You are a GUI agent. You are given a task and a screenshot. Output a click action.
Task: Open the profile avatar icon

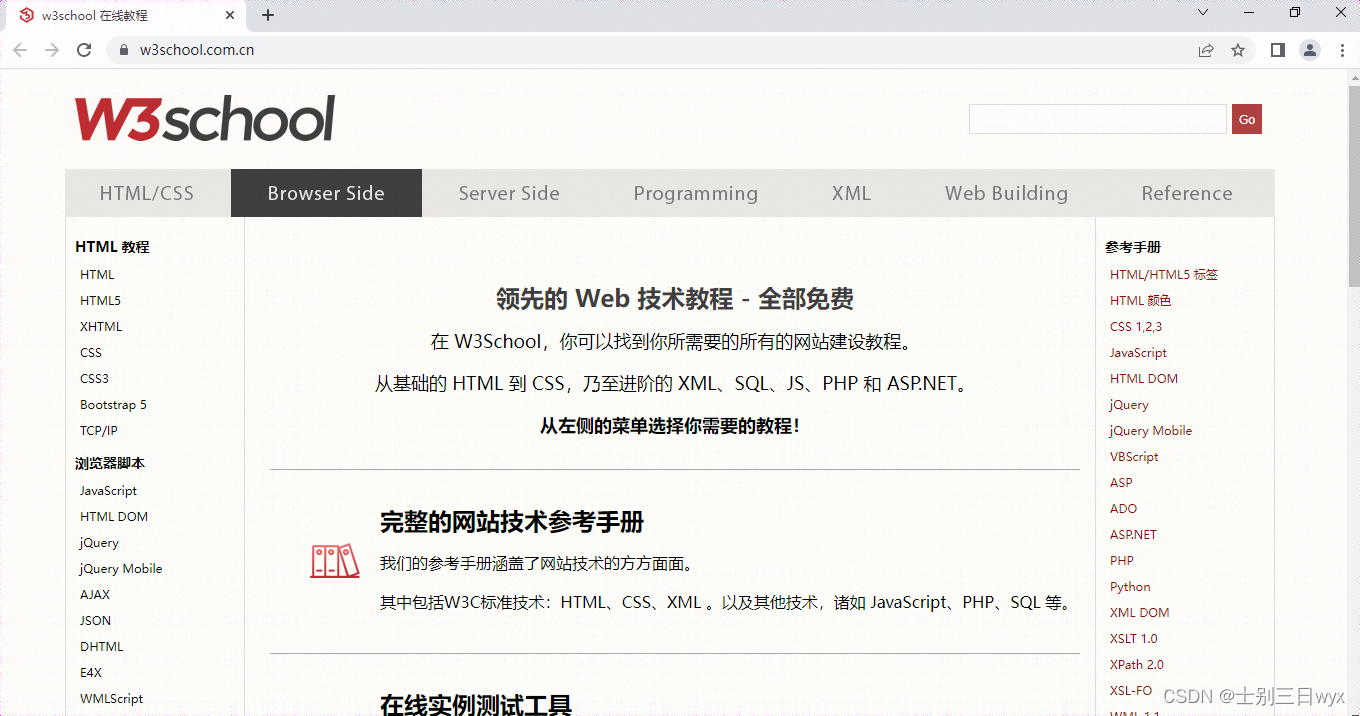coord(1310,50)
